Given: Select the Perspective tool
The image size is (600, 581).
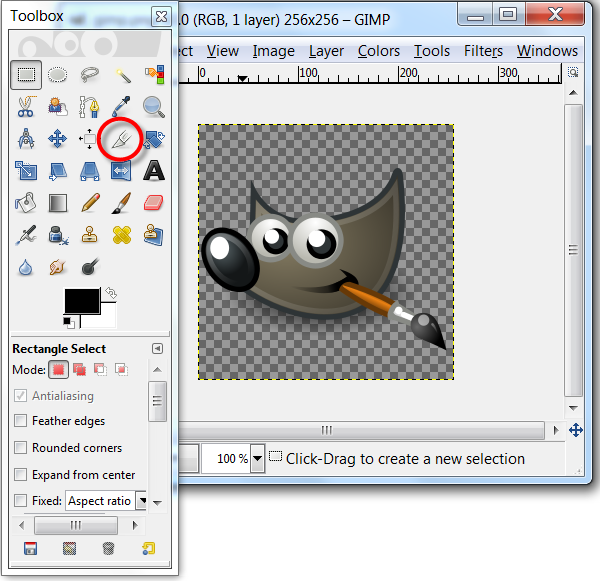Looking at the screenshot, I should [90, 171].
